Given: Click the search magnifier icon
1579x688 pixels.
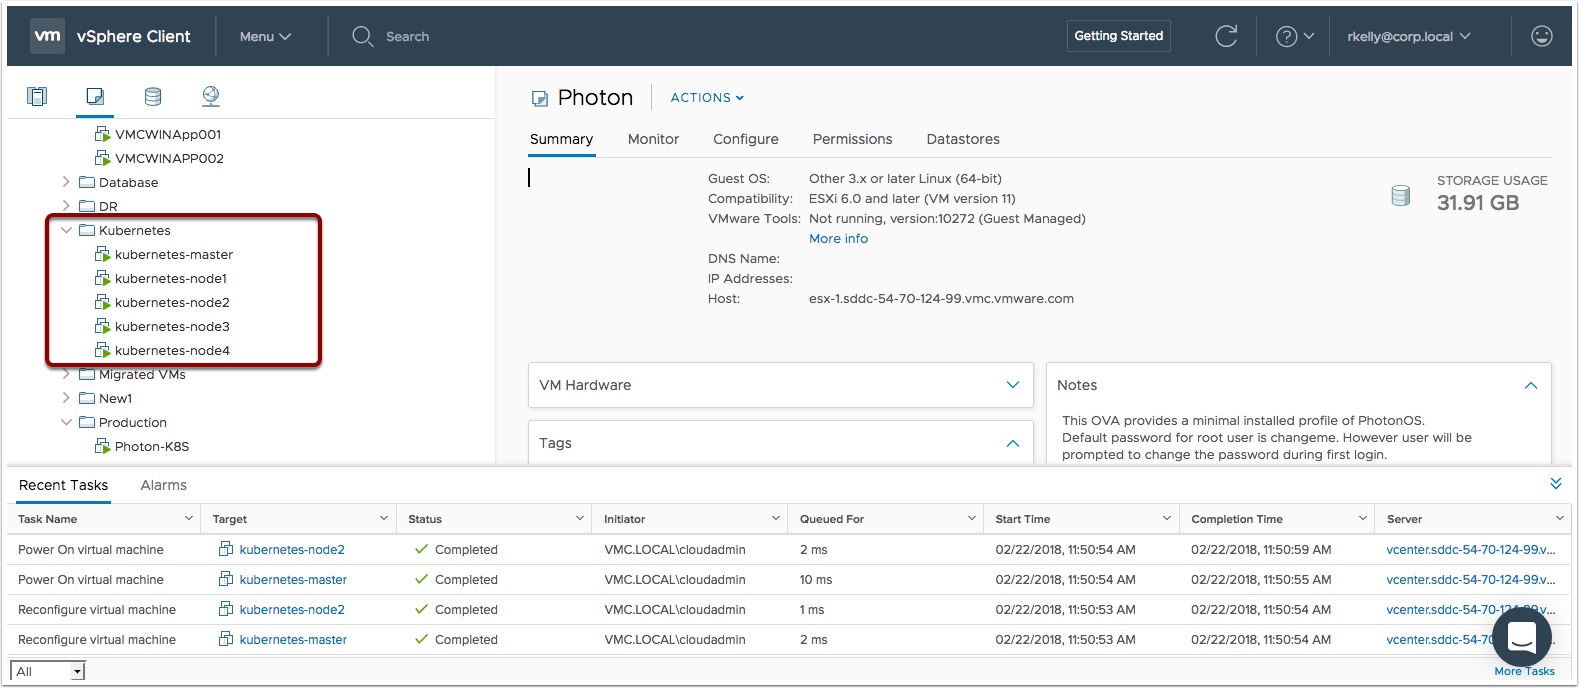Looking at the screenshot, I should (362, 36).
